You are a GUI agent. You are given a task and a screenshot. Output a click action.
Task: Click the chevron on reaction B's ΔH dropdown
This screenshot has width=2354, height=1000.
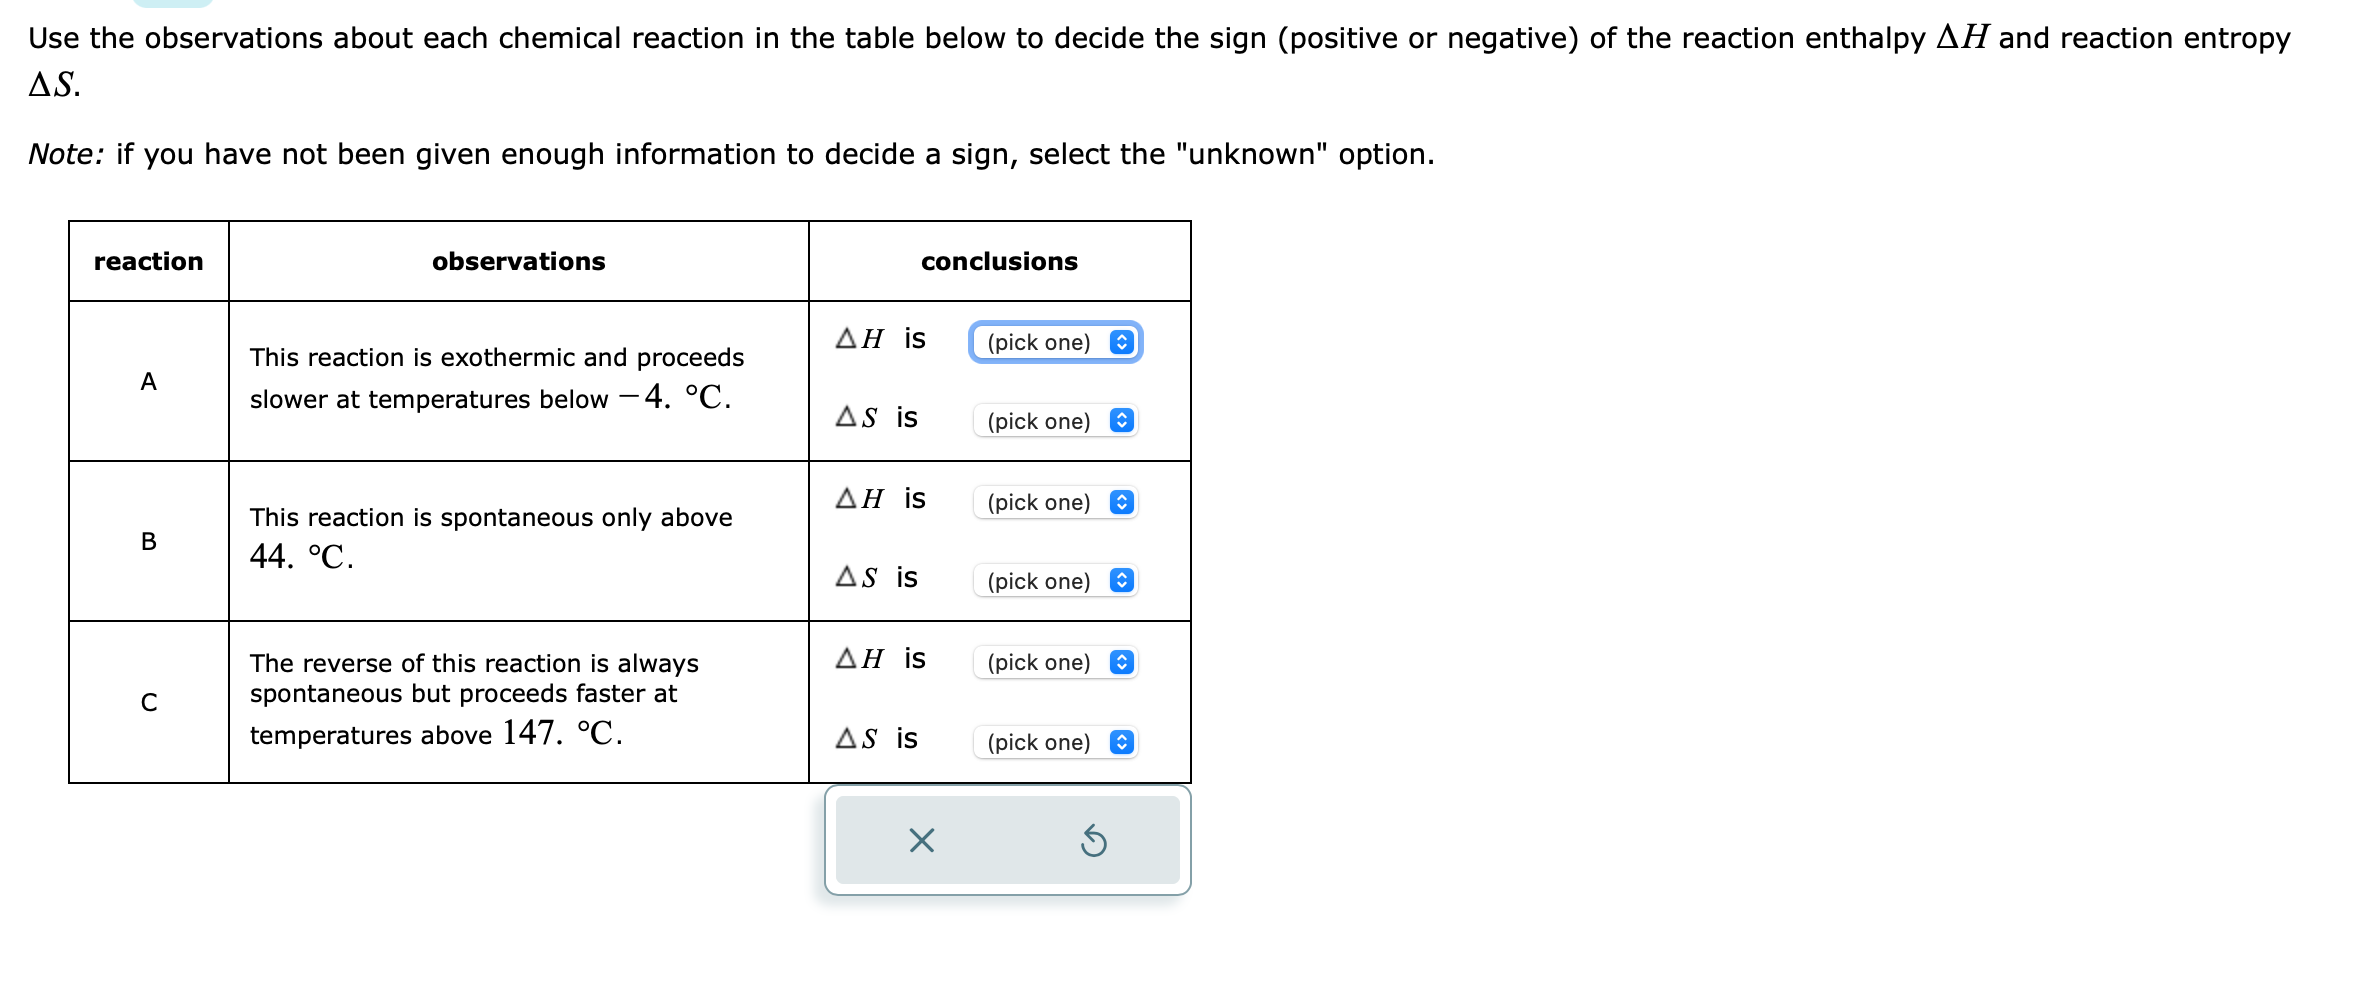click(1121, 502)
